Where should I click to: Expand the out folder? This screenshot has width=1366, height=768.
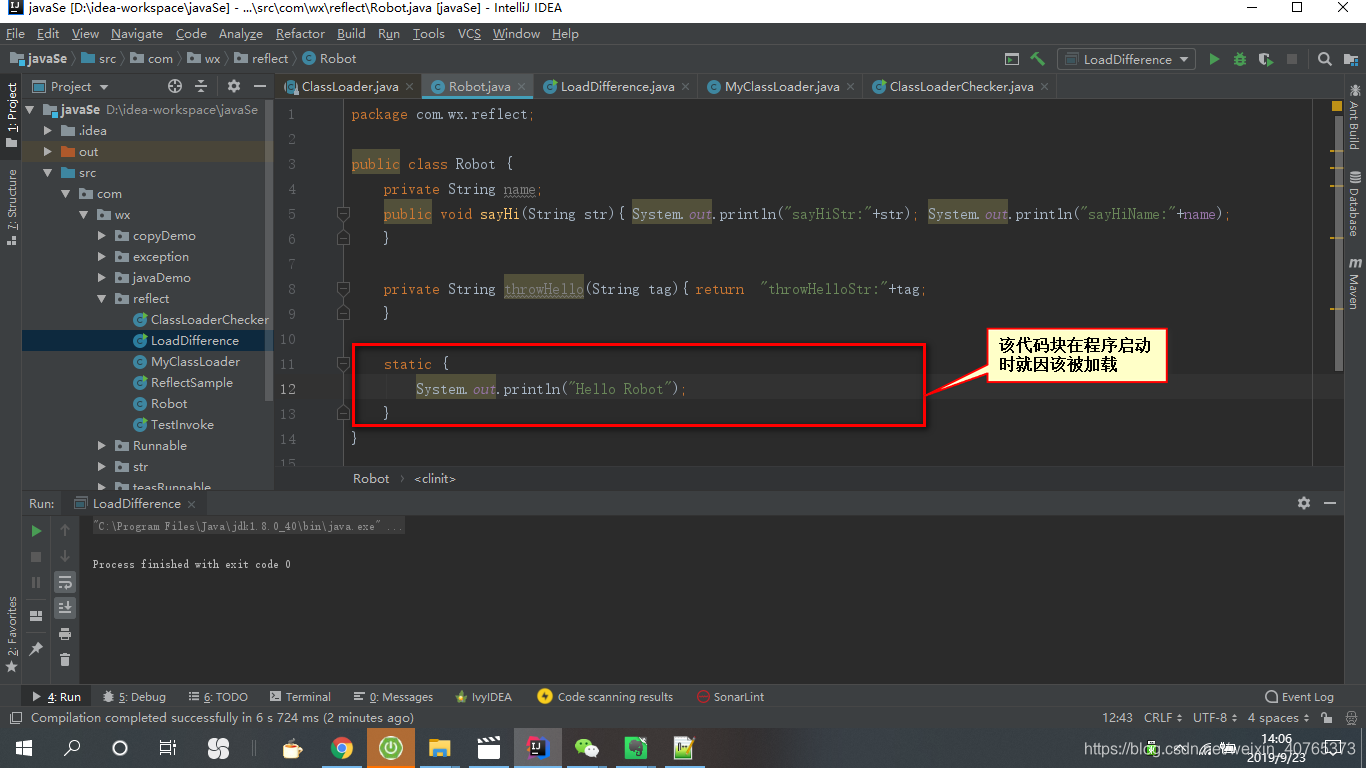coord(48,152)
